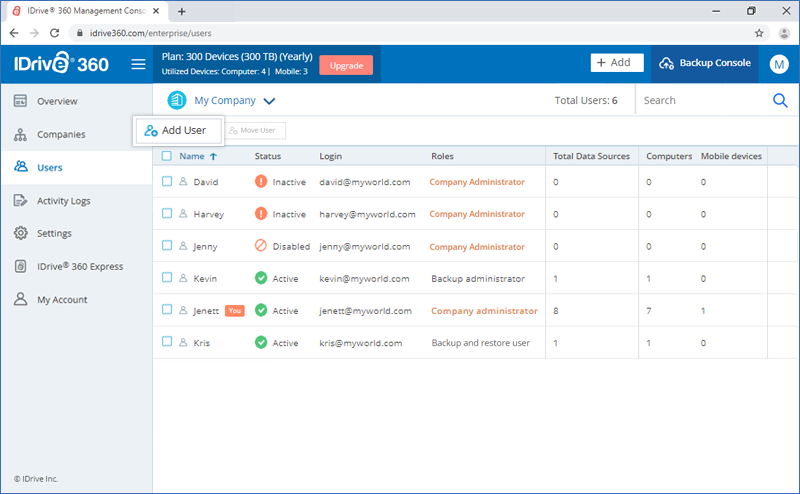The image size is (800, 494).
Task: Click Jenett's active status checkmark
Action: [x=261, y=310]
